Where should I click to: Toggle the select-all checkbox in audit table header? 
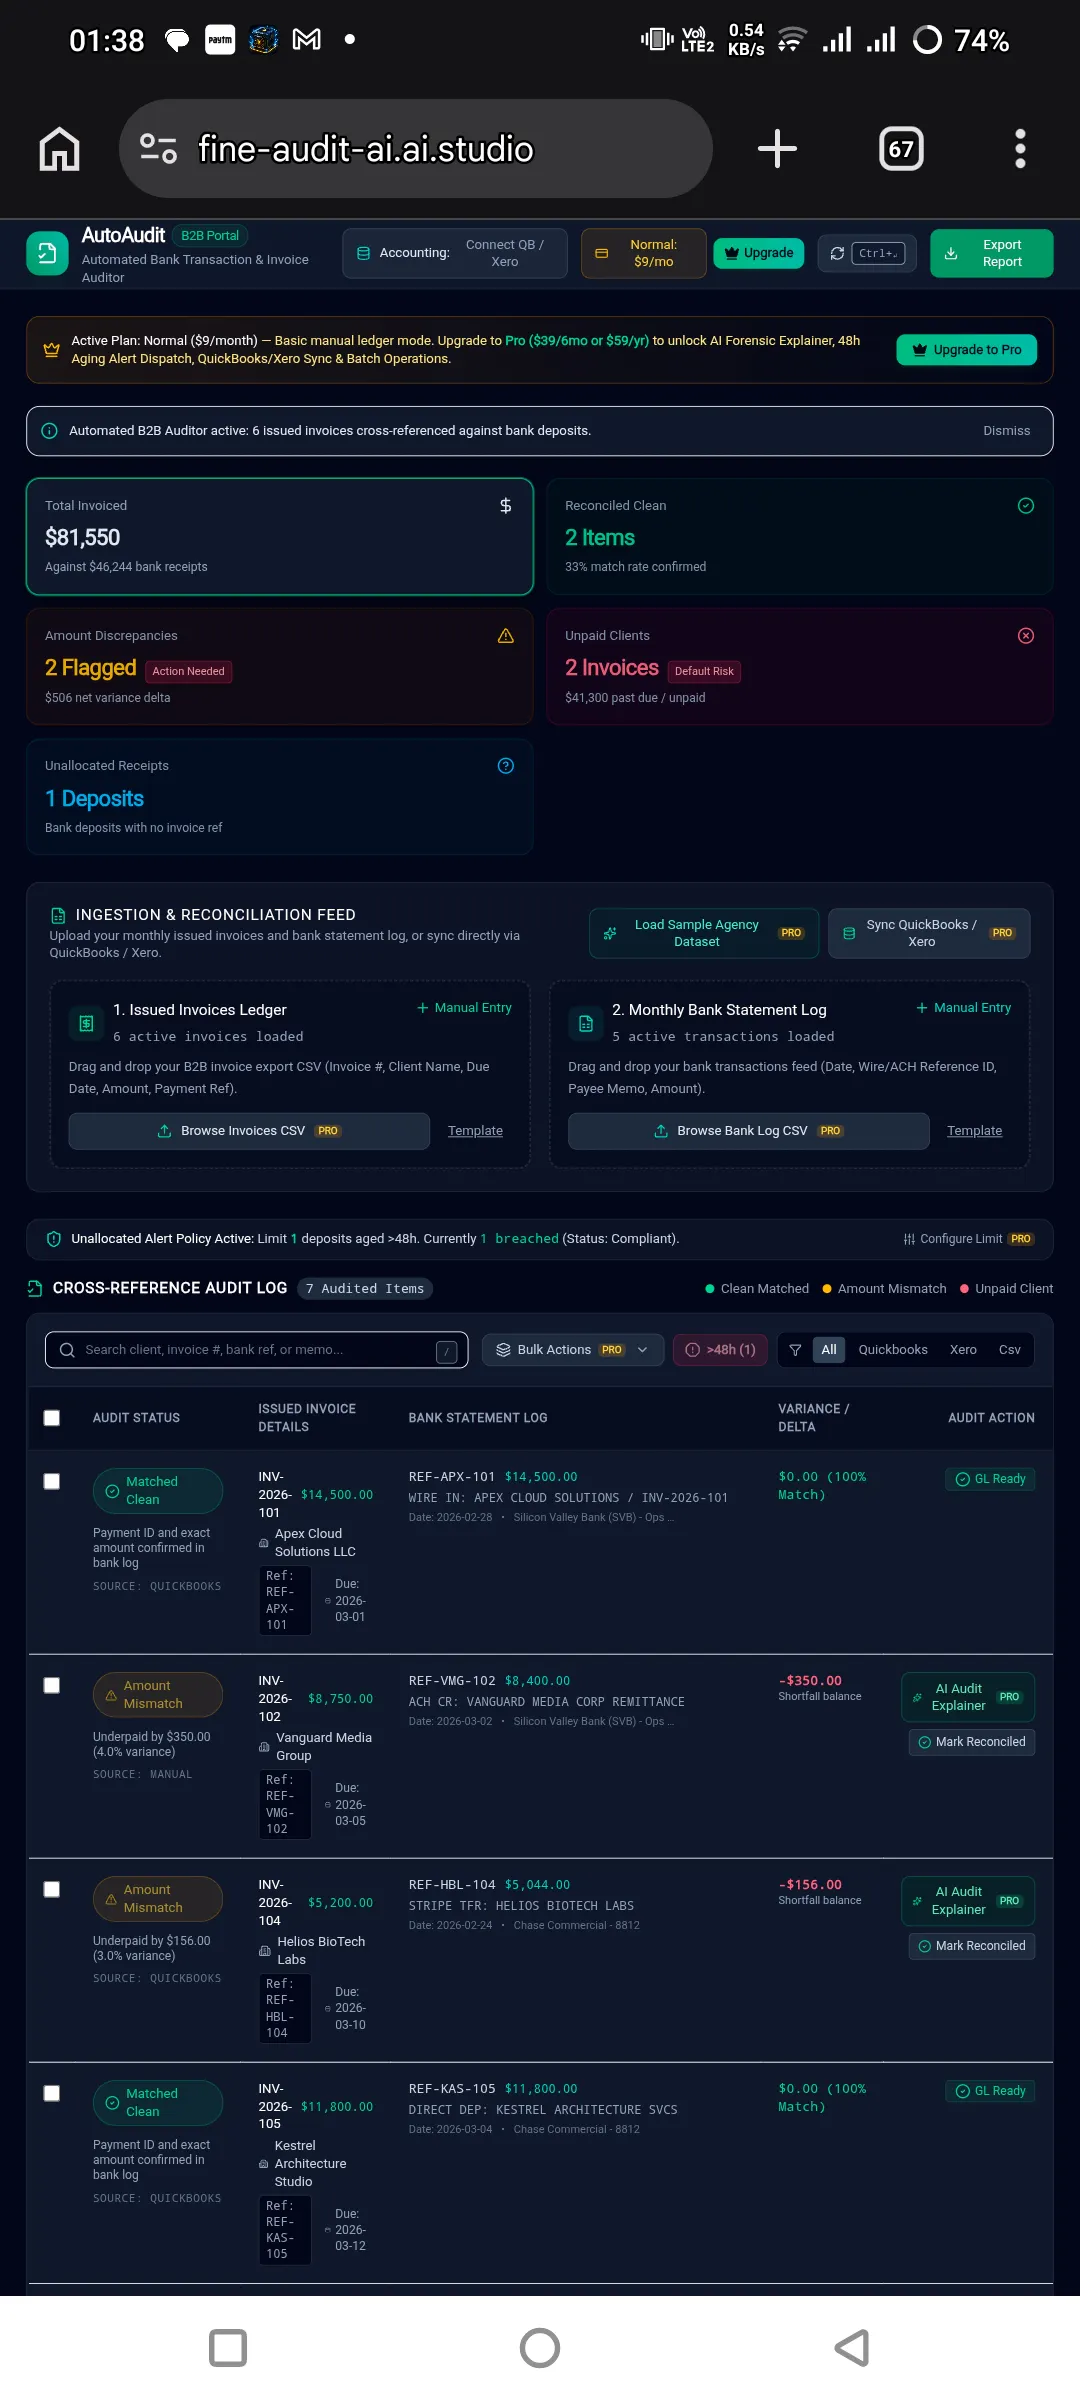point(52,1418)
